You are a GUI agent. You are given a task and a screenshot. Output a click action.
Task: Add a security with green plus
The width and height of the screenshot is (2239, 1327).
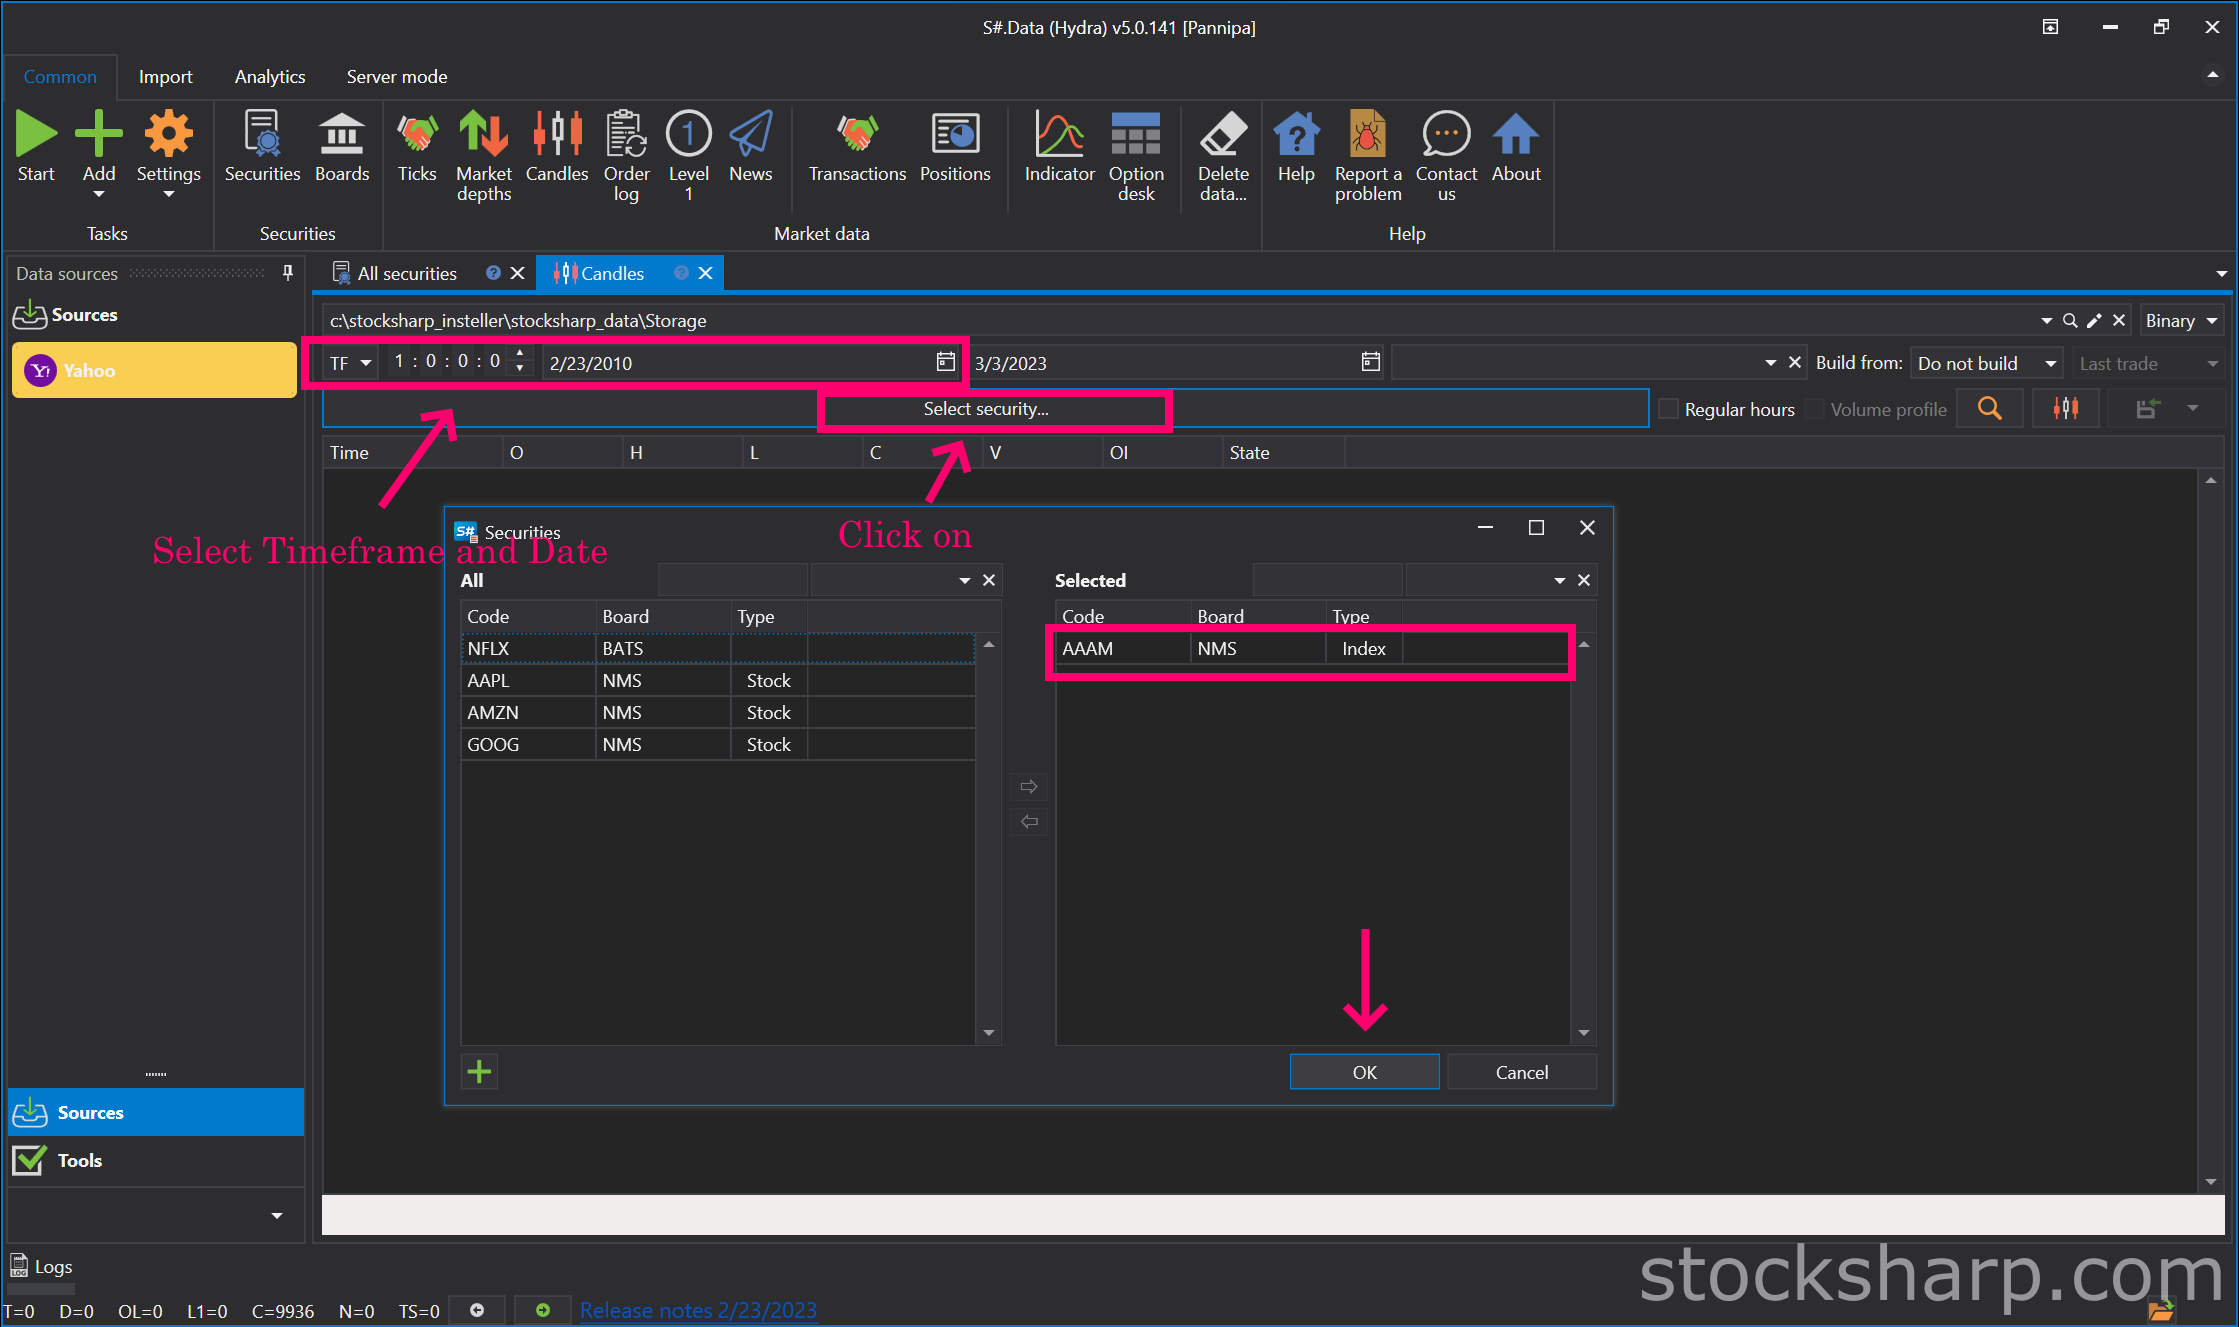(480, 1072)
